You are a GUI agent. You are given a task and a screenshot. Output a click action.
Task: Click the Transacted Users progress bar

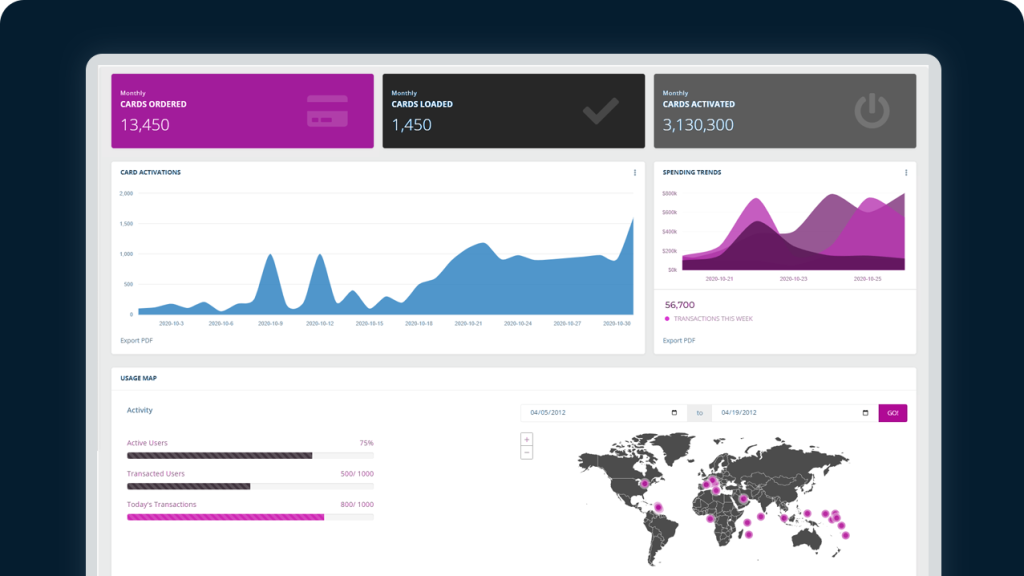pos(250,486)
